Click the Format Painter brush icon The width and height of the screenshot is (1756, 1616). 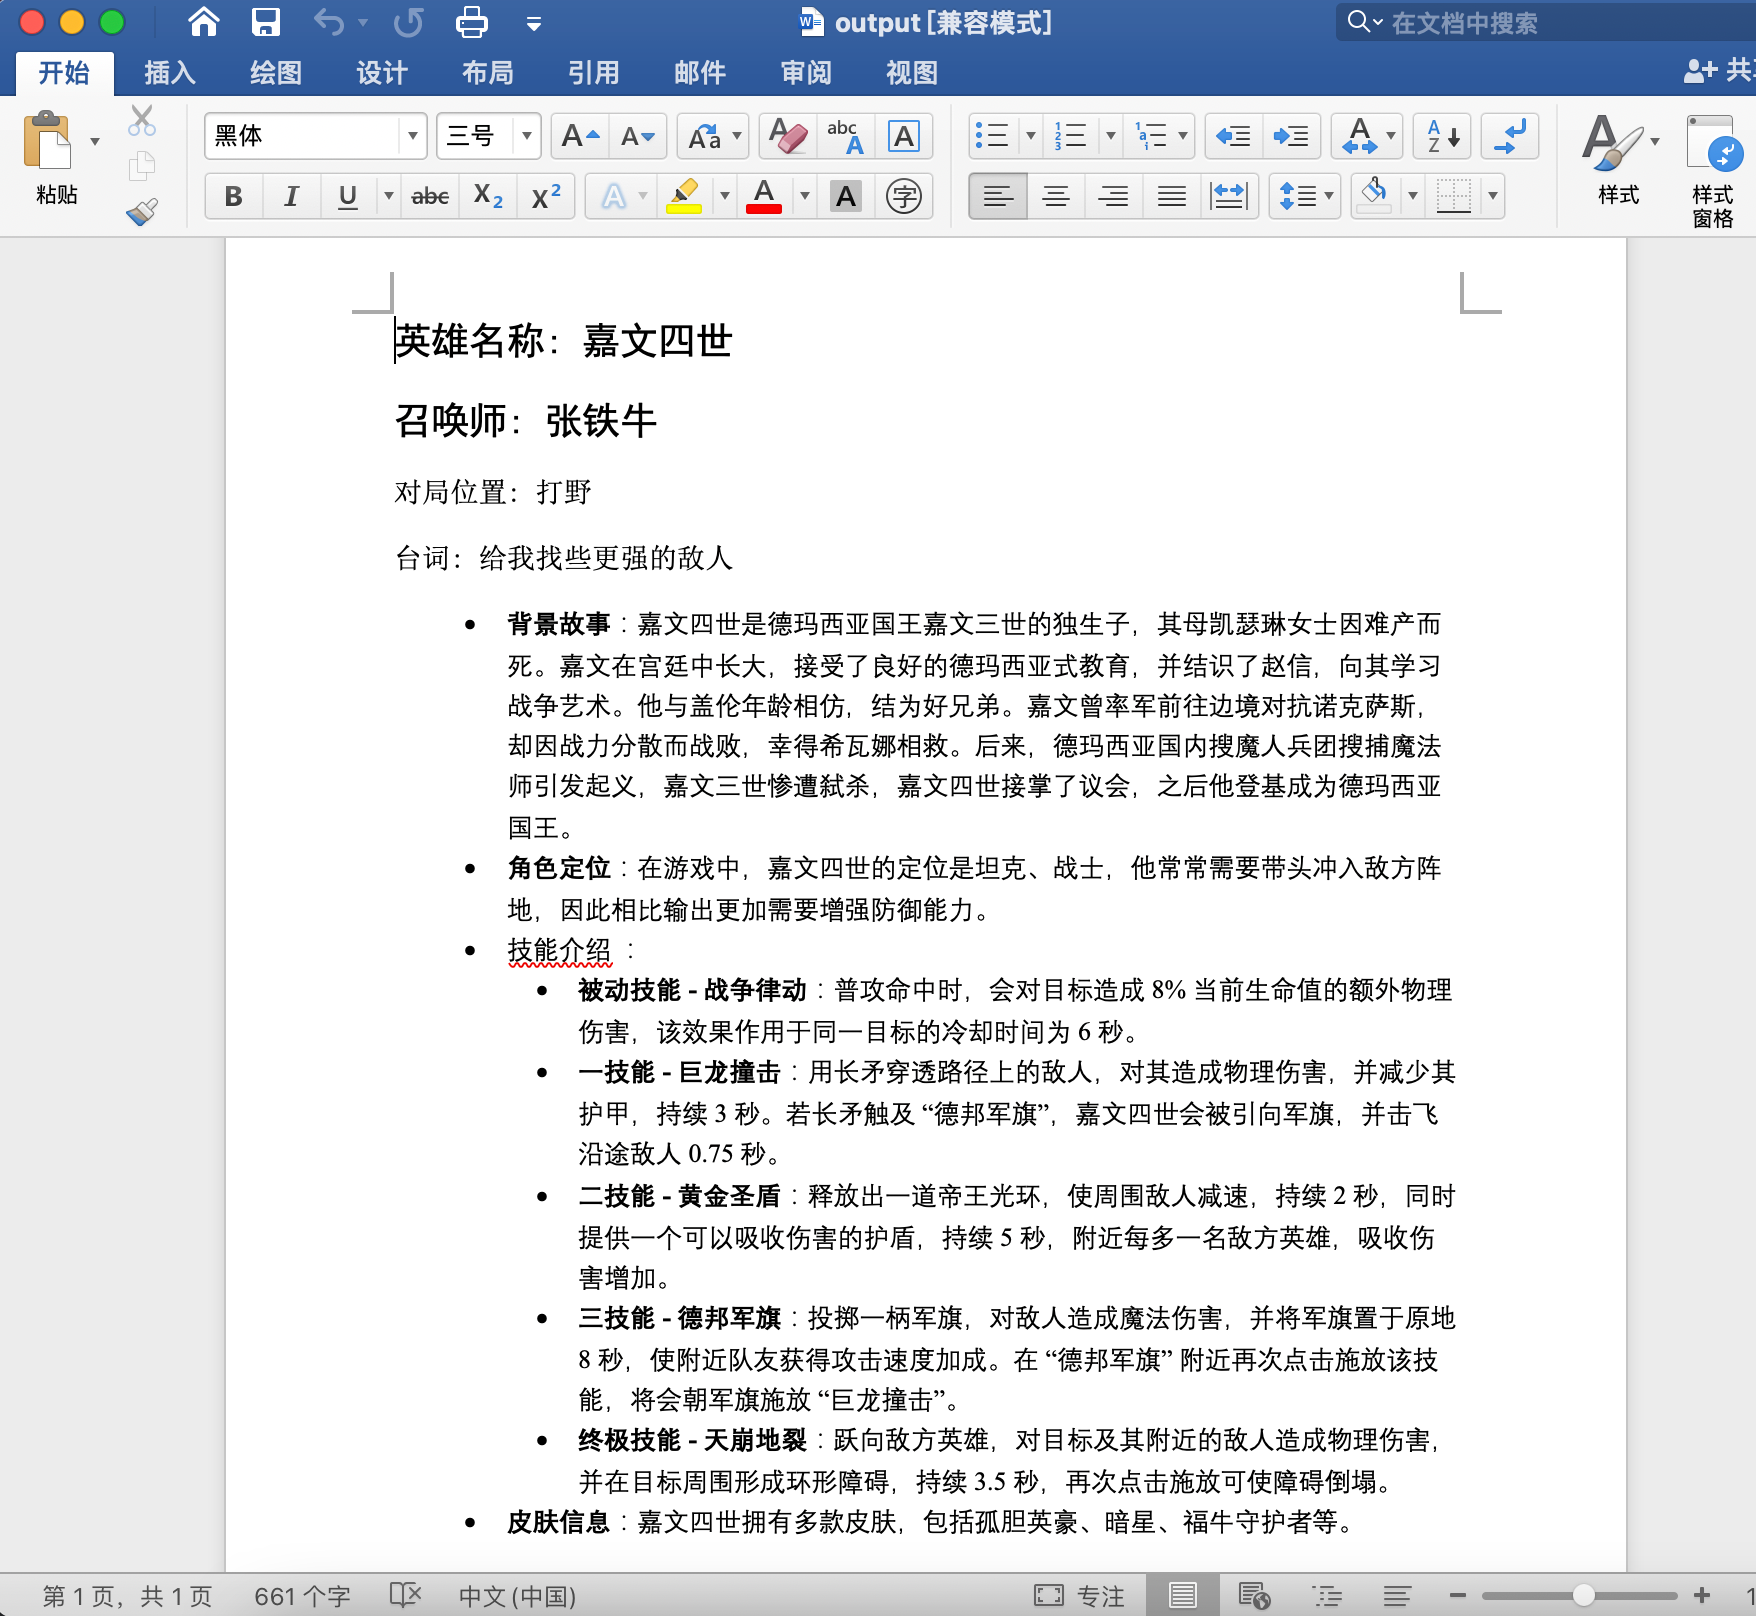(142, 211)
